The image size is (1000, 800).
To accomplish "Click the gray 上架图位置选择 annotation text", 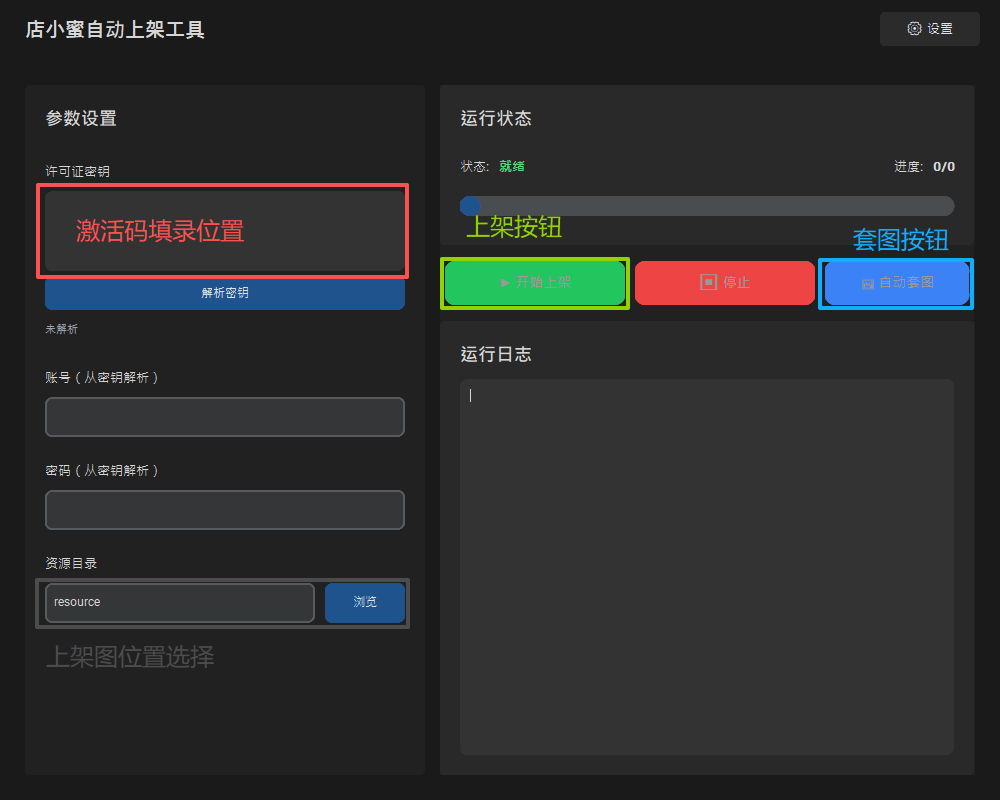I will (x=130, y=657).
